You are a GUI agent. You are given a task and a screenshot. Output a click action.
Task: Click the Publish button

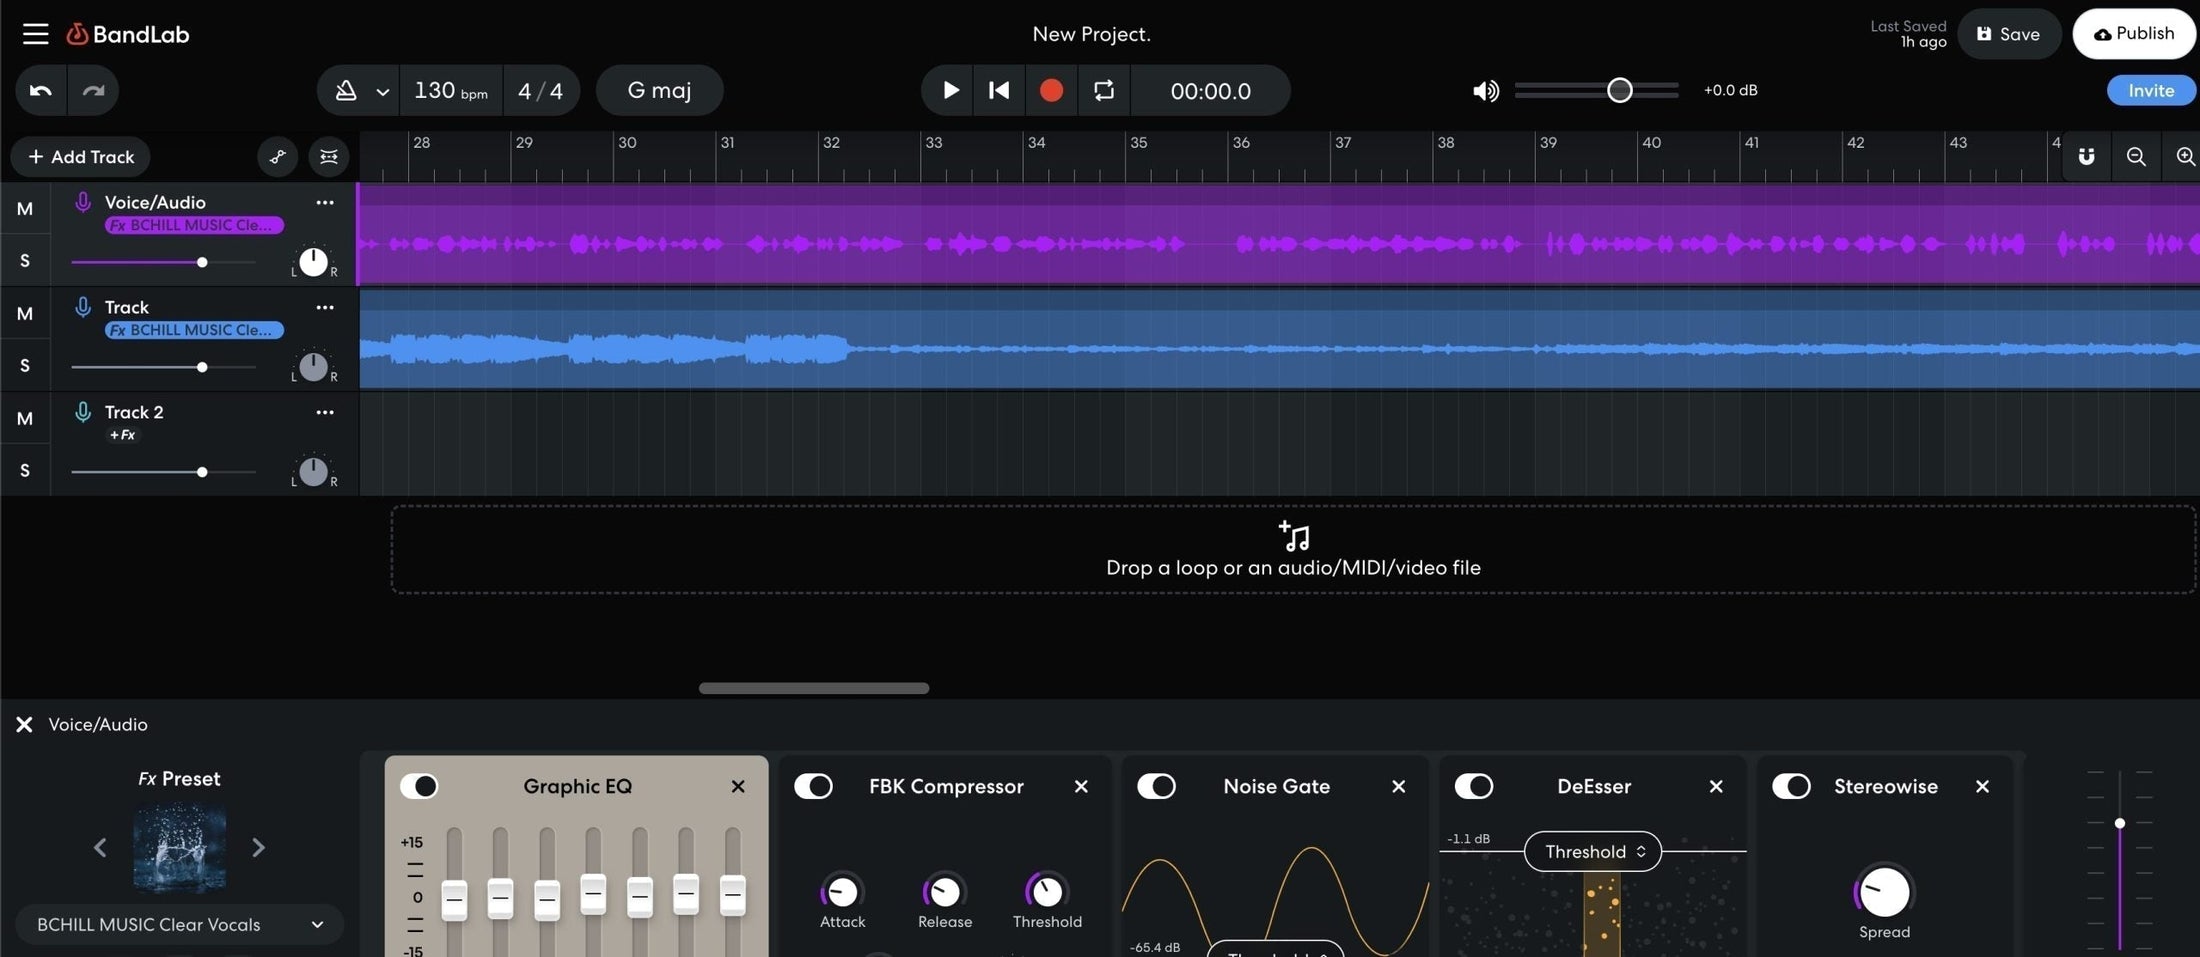tap(2134, 33)
